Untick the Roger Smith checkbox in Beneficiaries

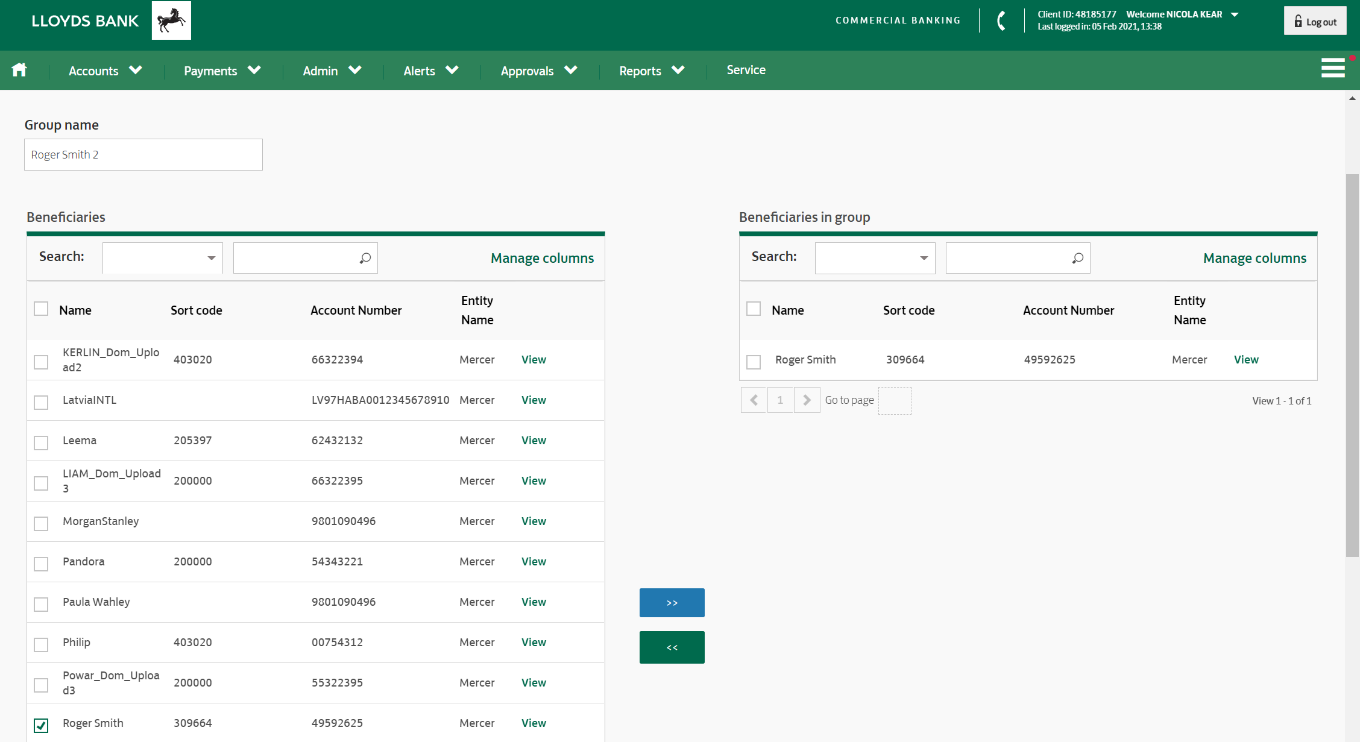(x=41, y=725)
